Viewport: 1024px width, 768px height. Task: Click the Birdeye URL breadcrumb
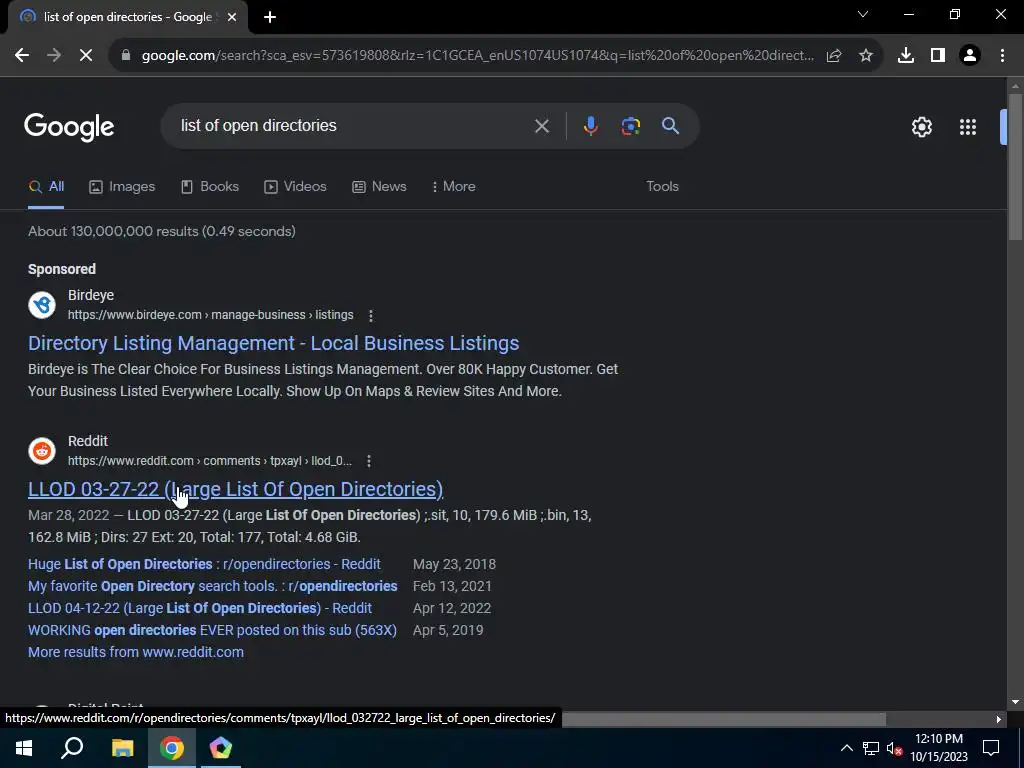click(x=210, y=315)
